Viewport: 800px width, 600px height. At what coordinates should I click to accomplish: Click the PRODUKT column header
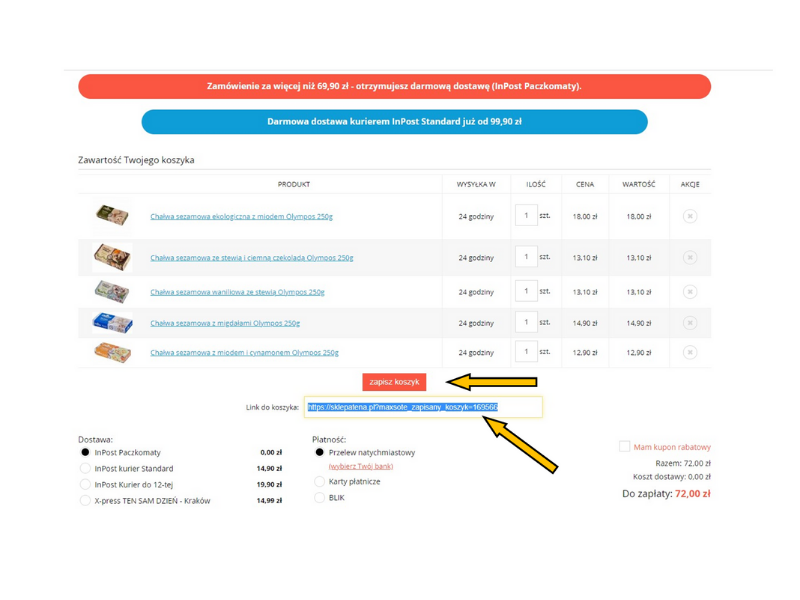[294, 184]
